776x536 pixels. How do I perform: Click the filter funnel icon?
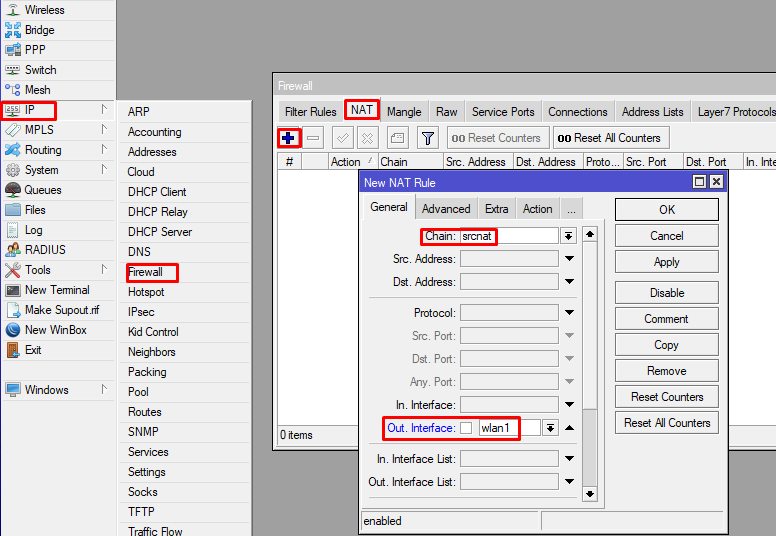428,138
